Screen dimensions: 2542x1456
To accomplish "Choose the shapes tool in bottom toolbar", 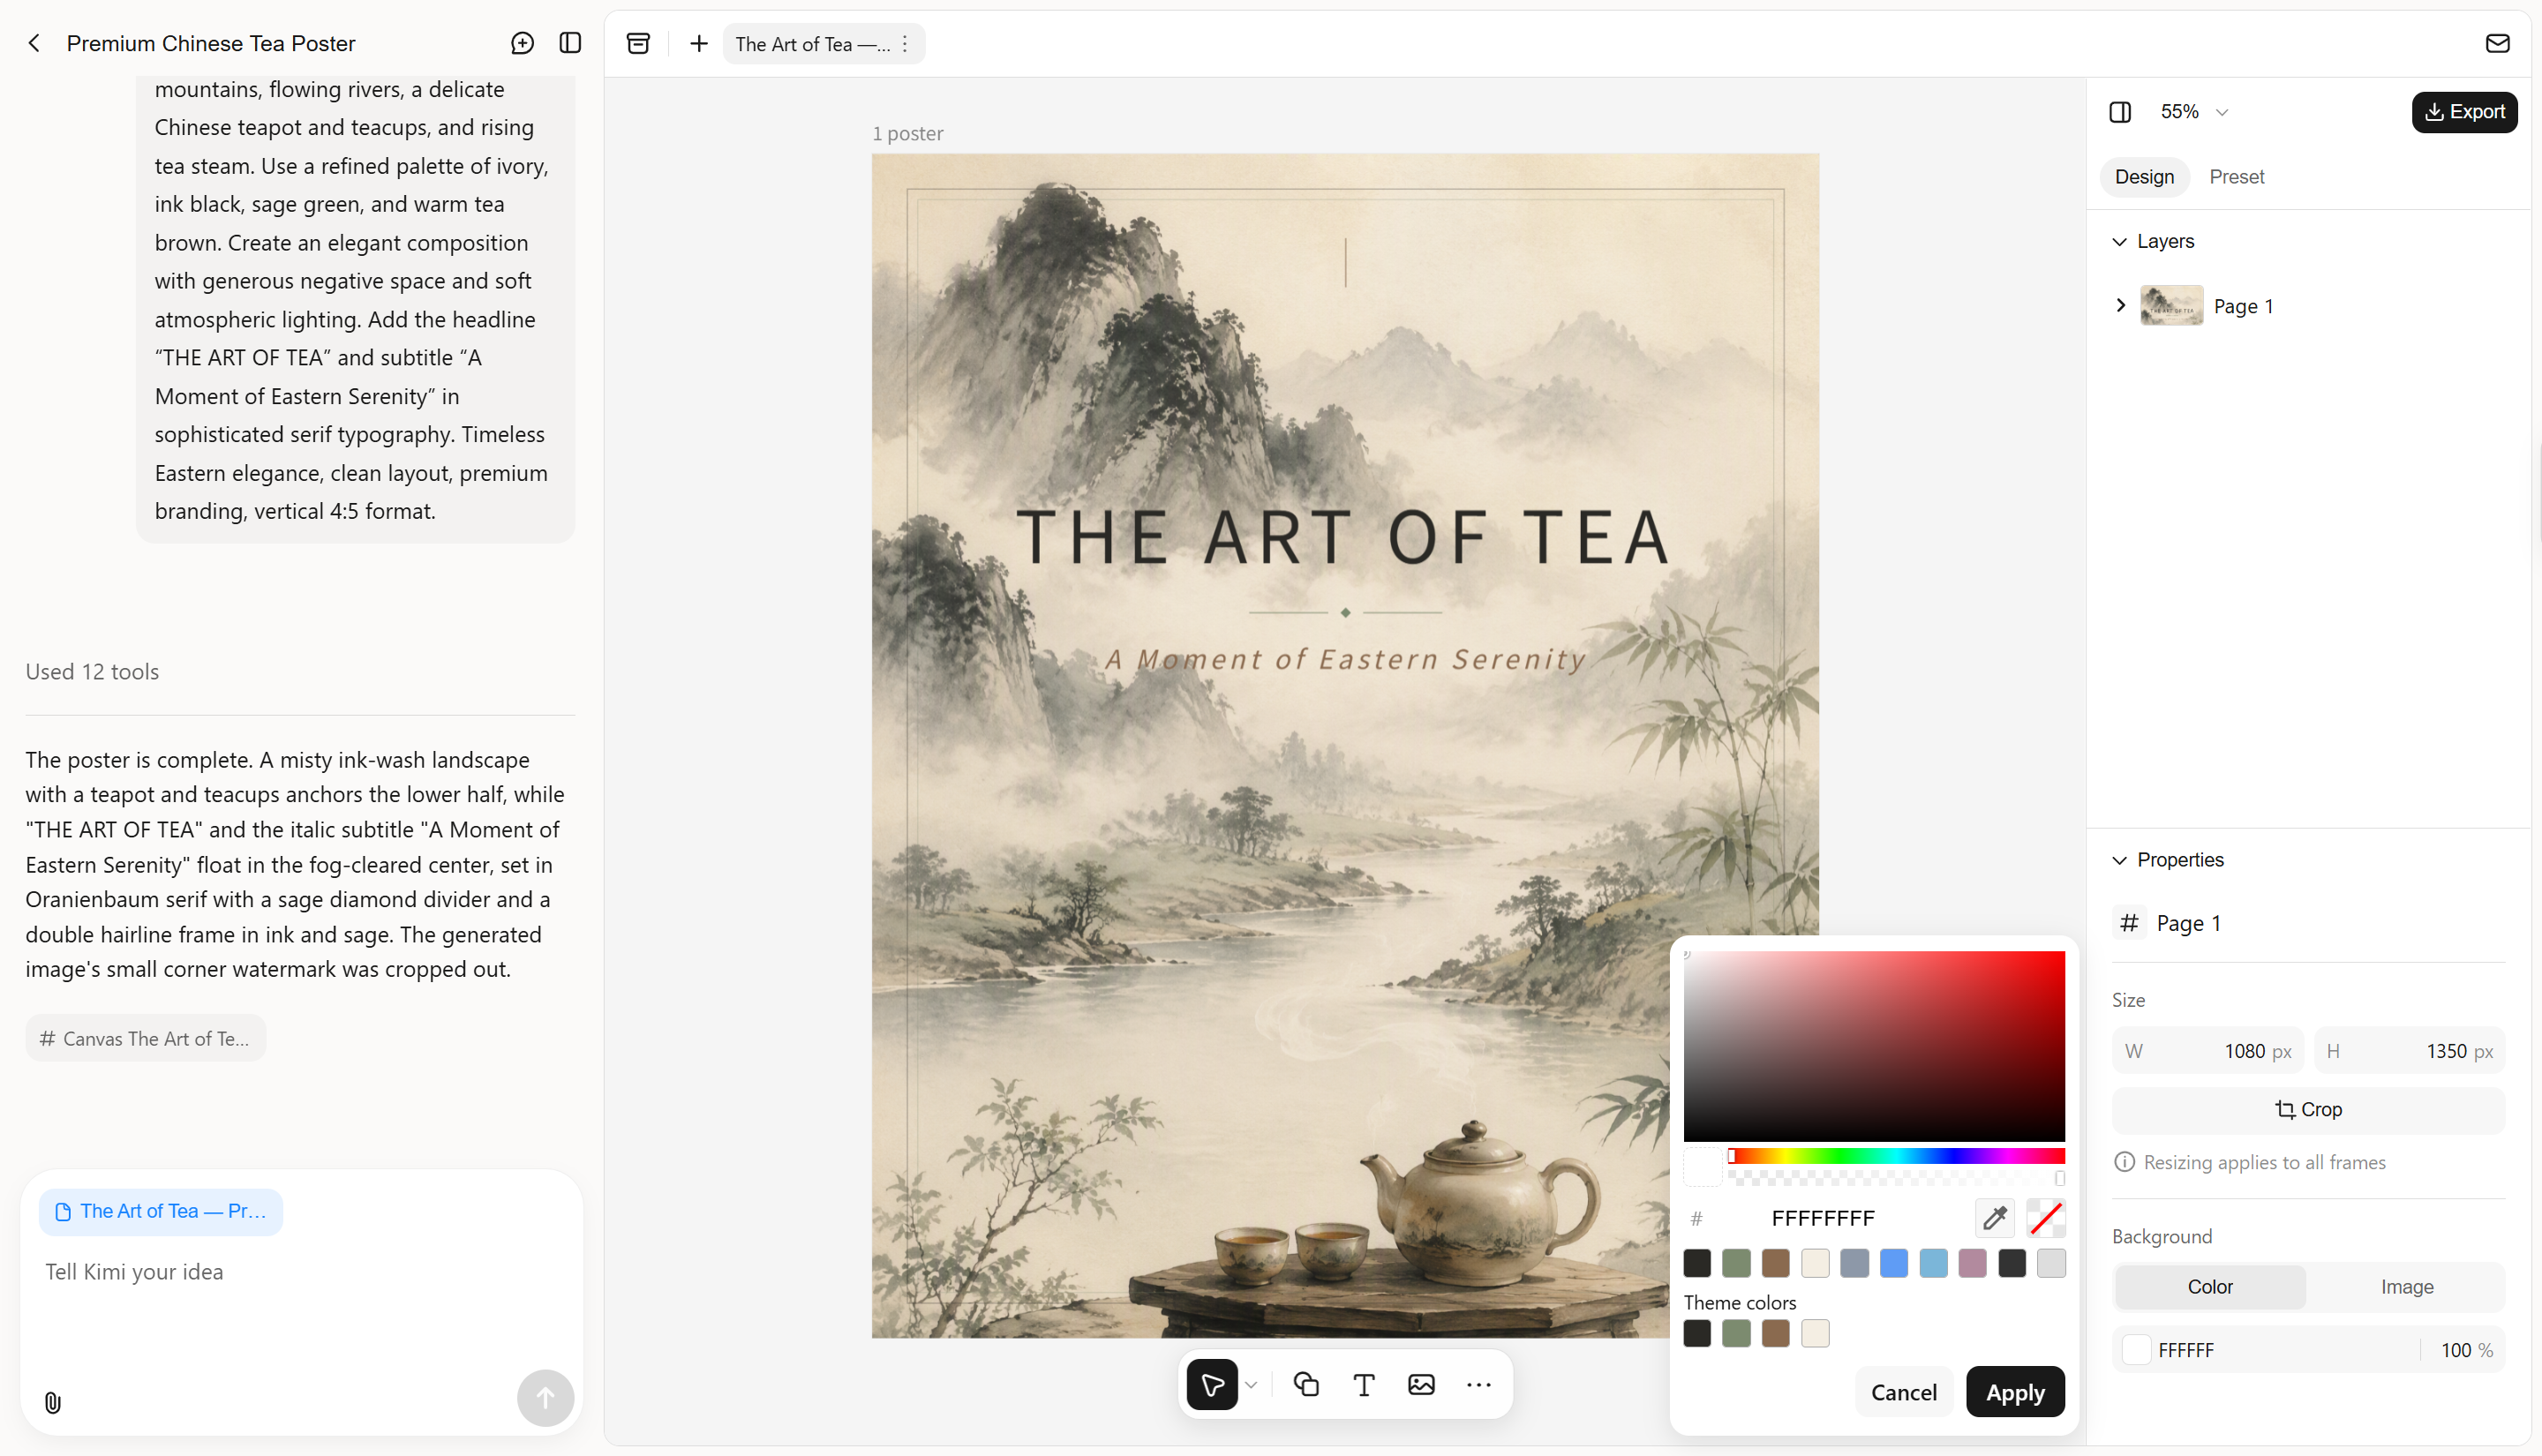I will 1306,1384.
